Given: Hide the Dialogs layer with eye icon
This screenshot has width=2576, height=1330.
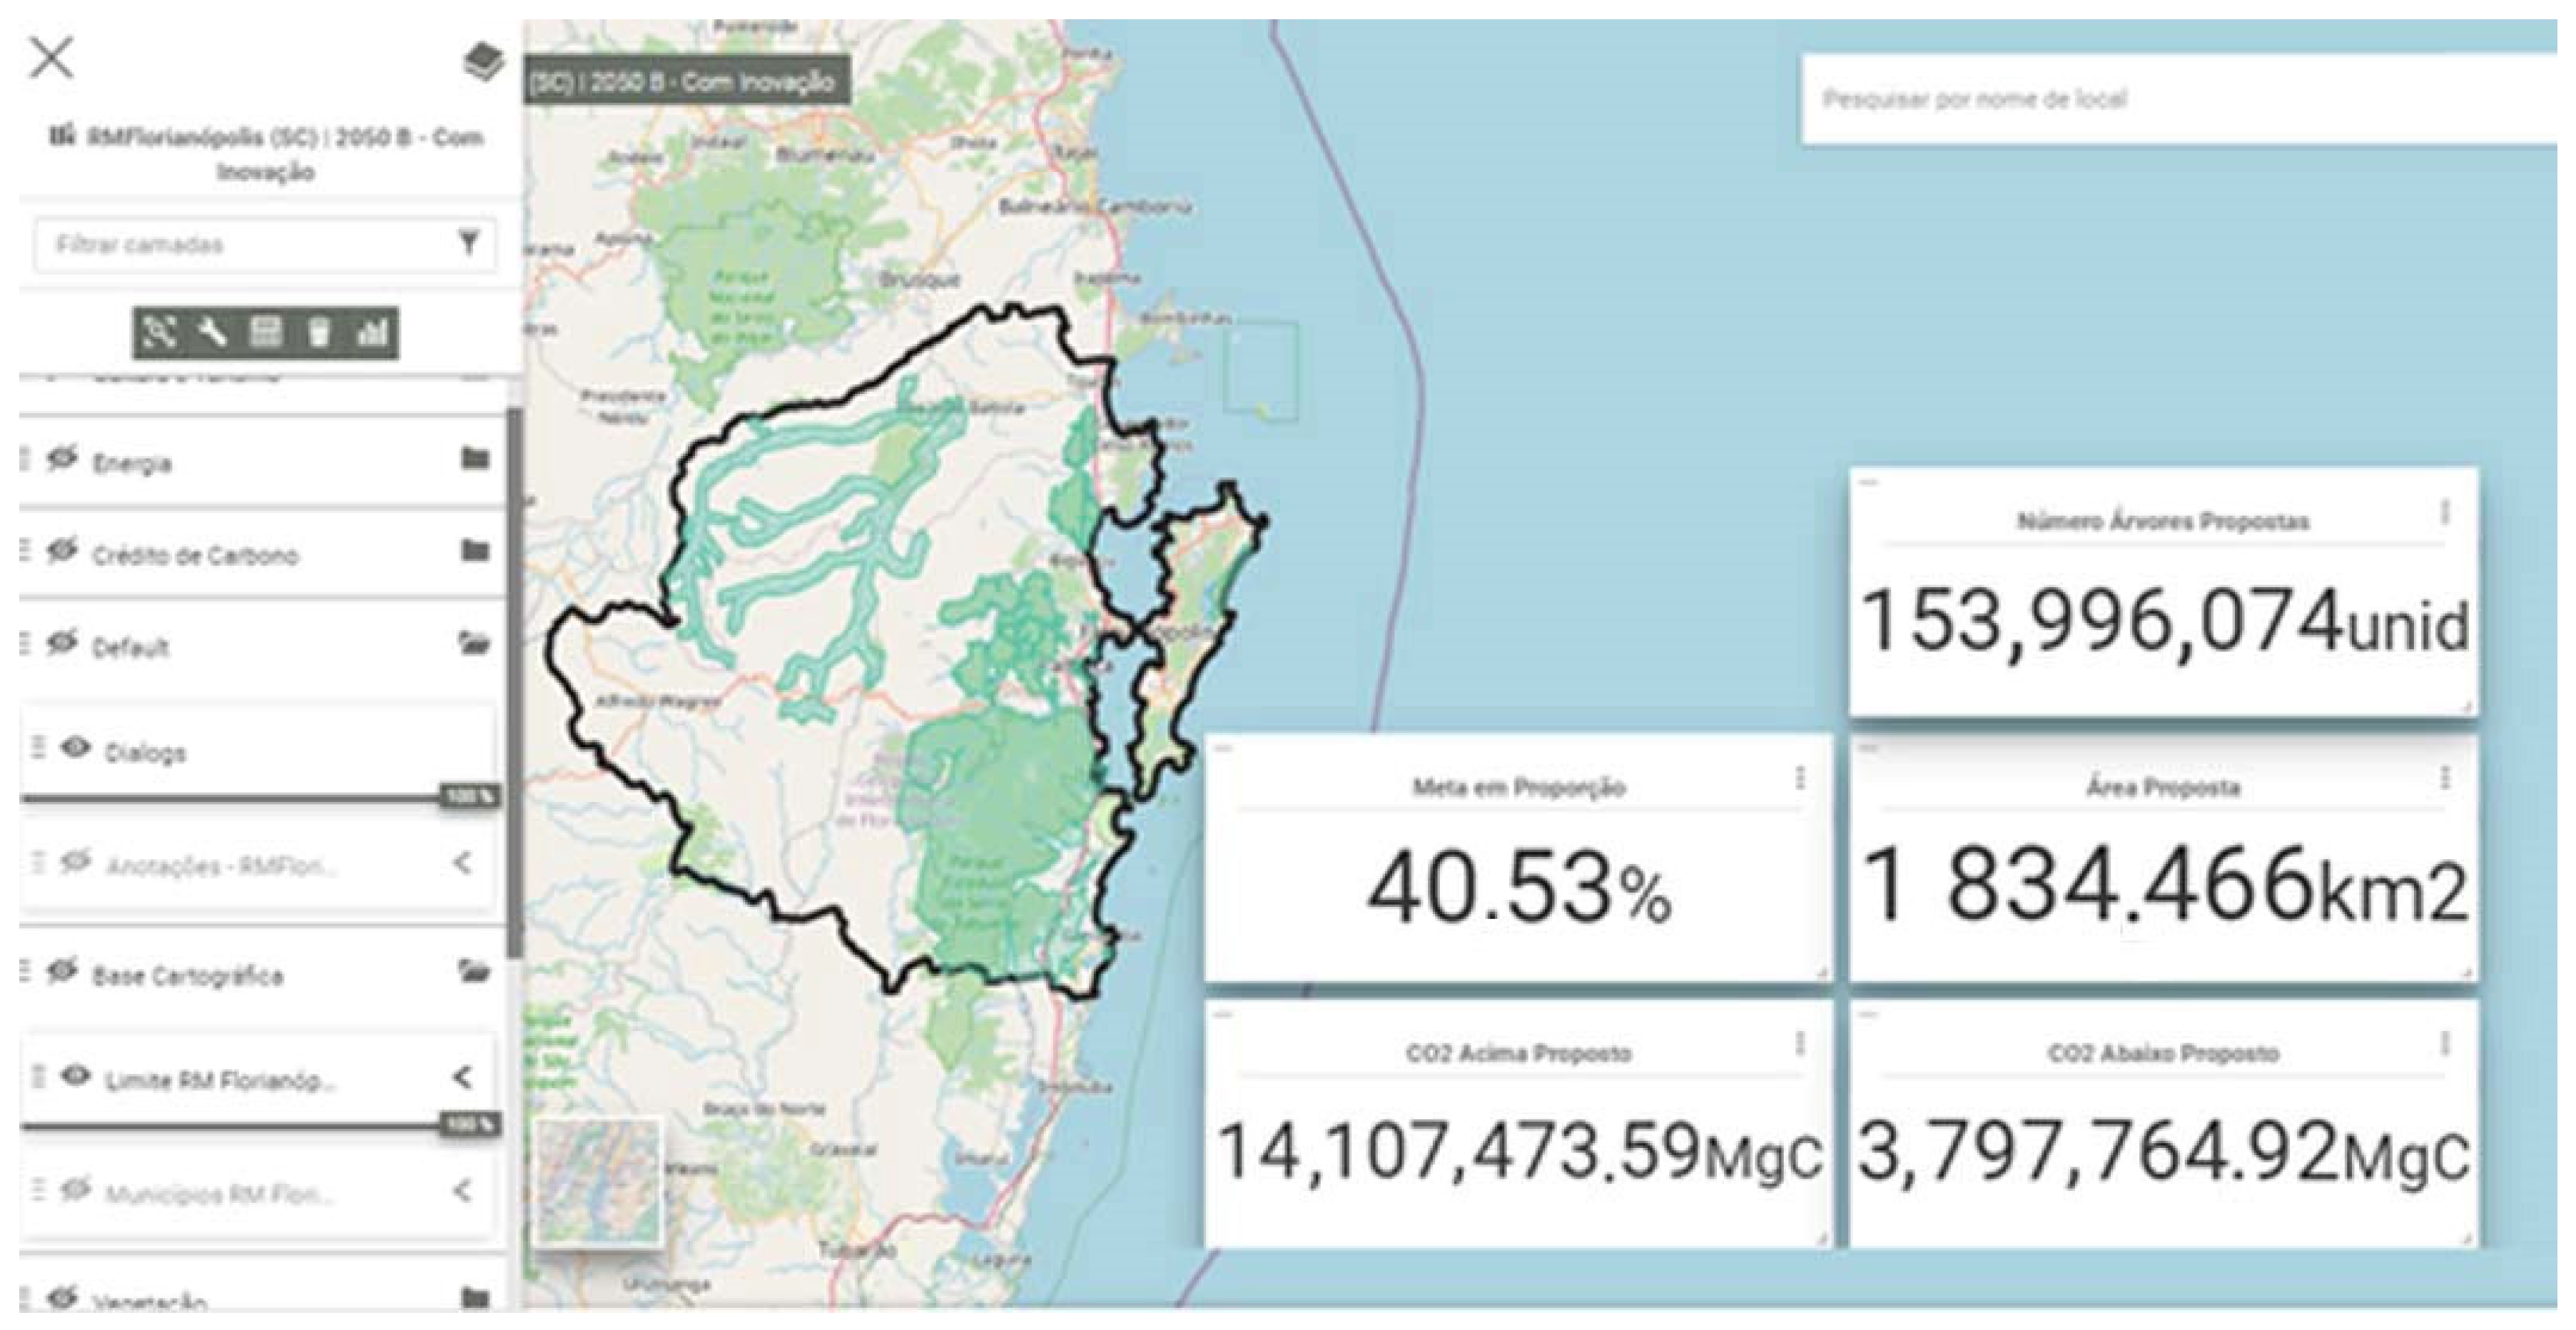Looking at the screenshot, I should (x=76, y=748).
